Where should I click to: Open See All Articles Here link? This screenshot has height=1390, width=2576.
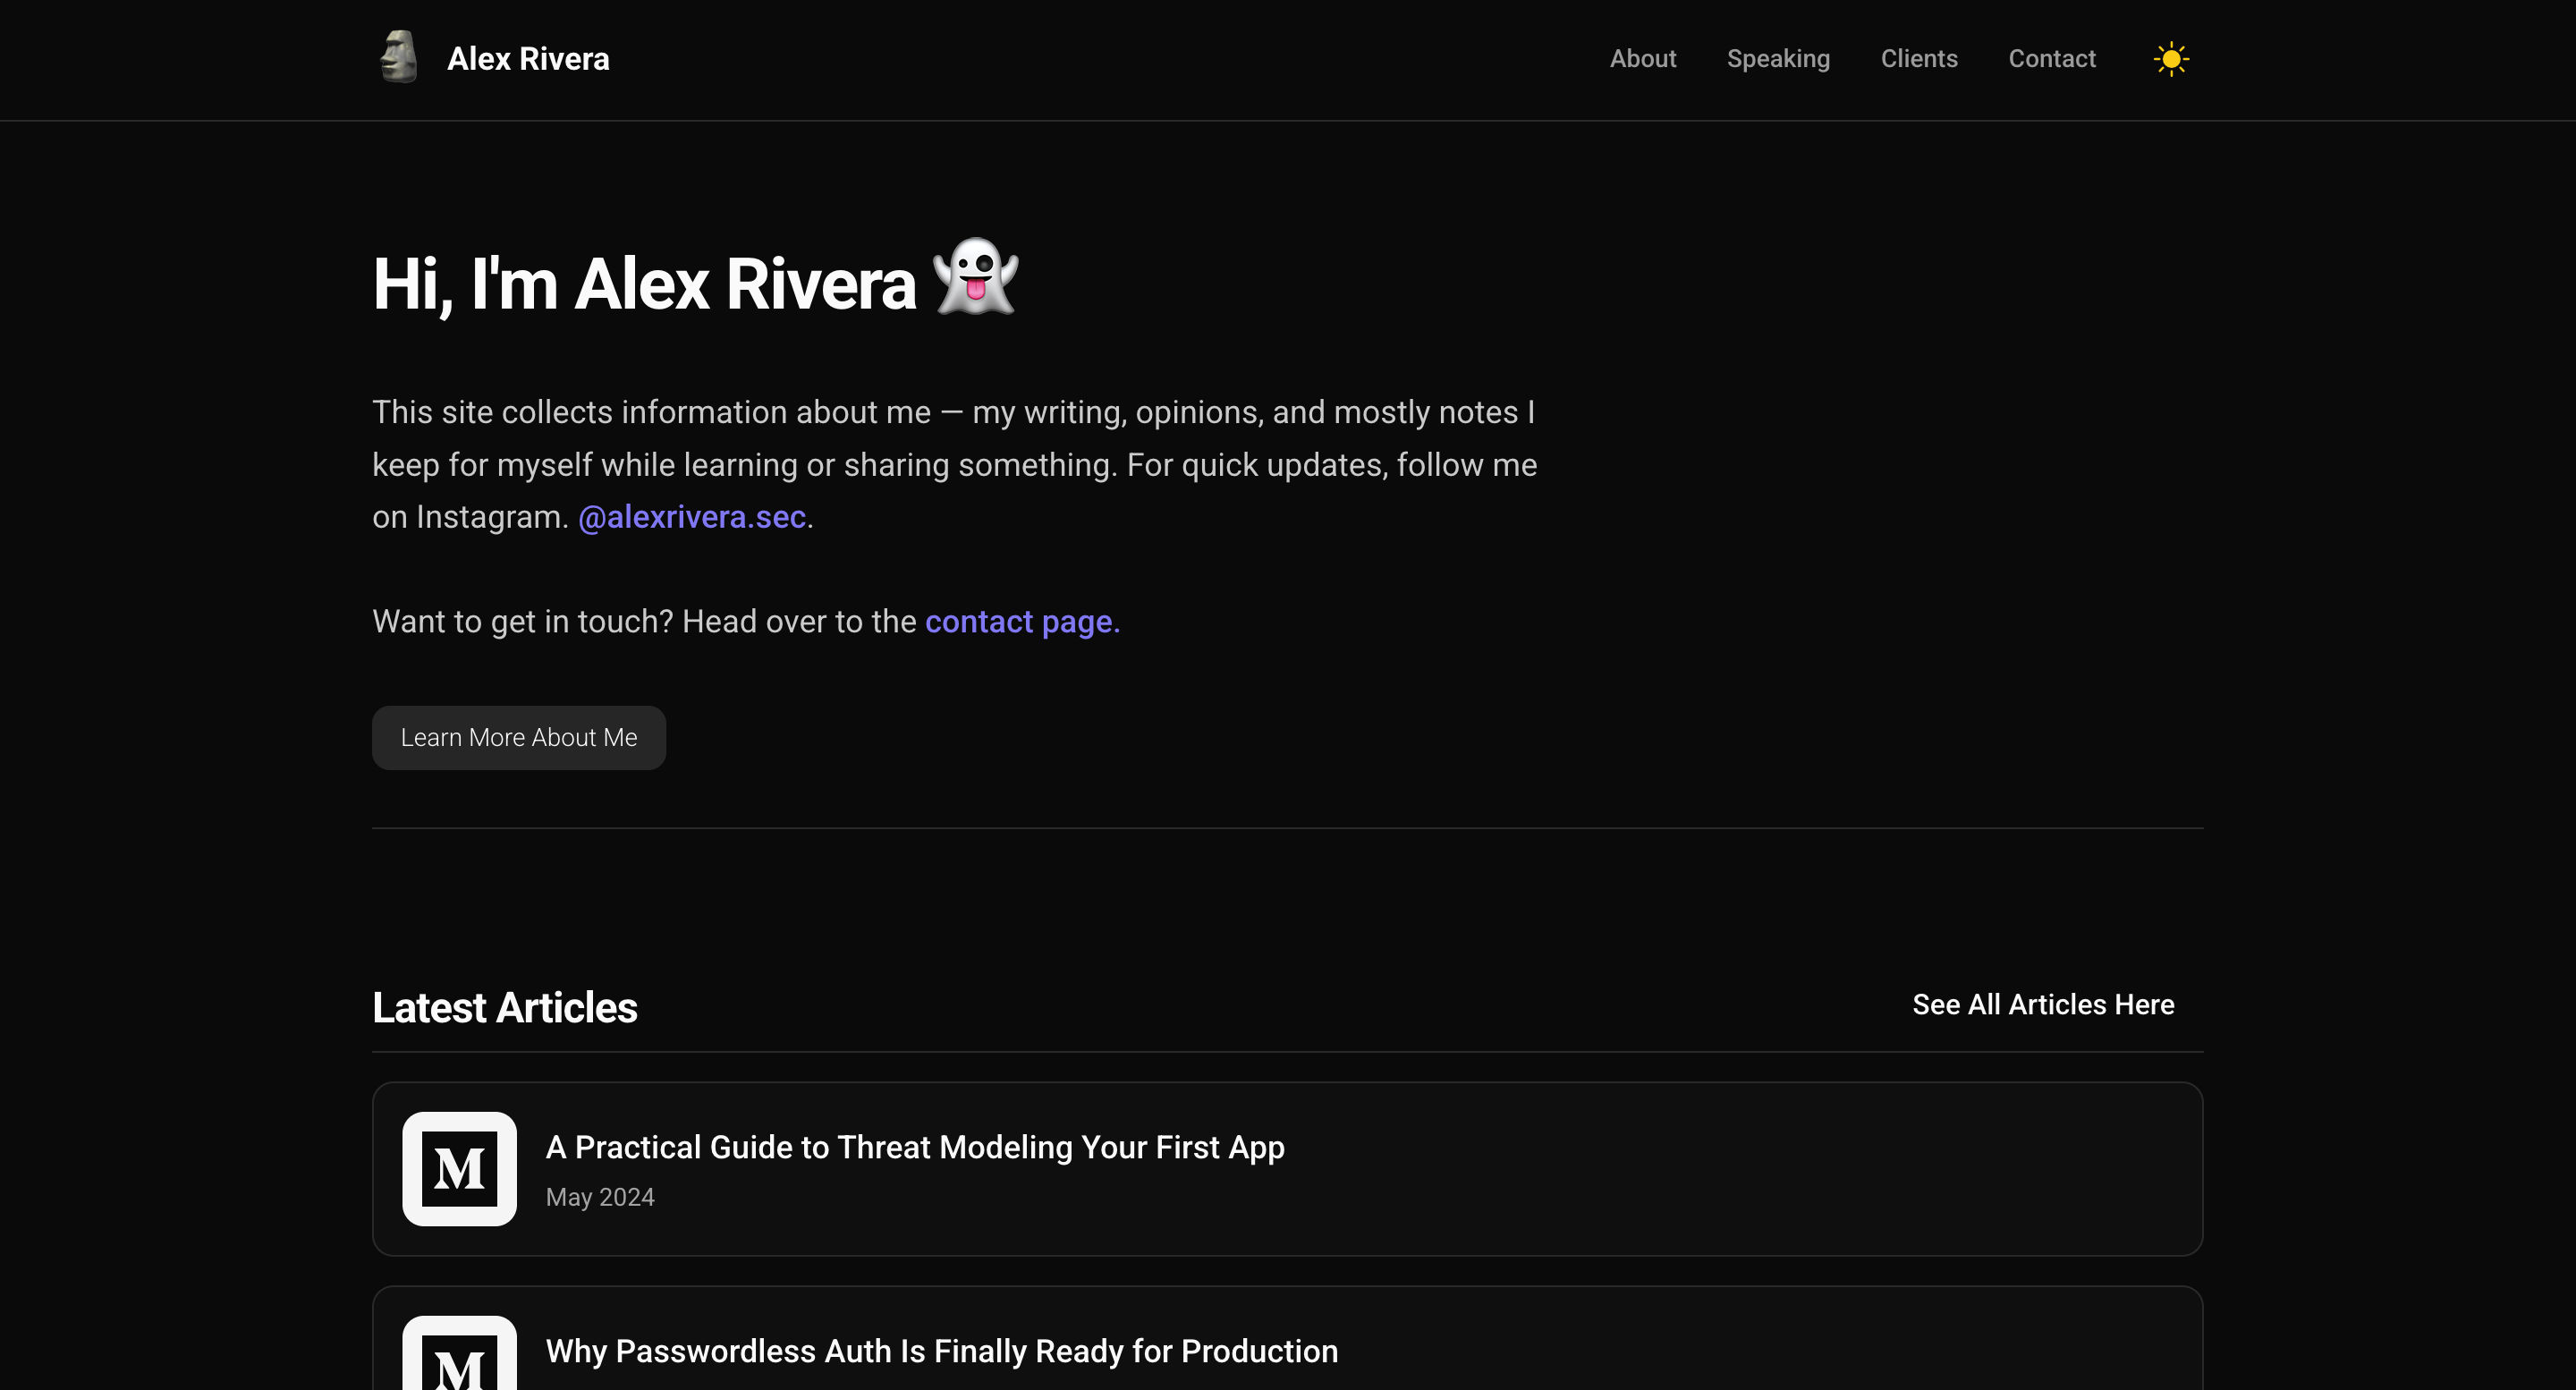(2043, 1004)
